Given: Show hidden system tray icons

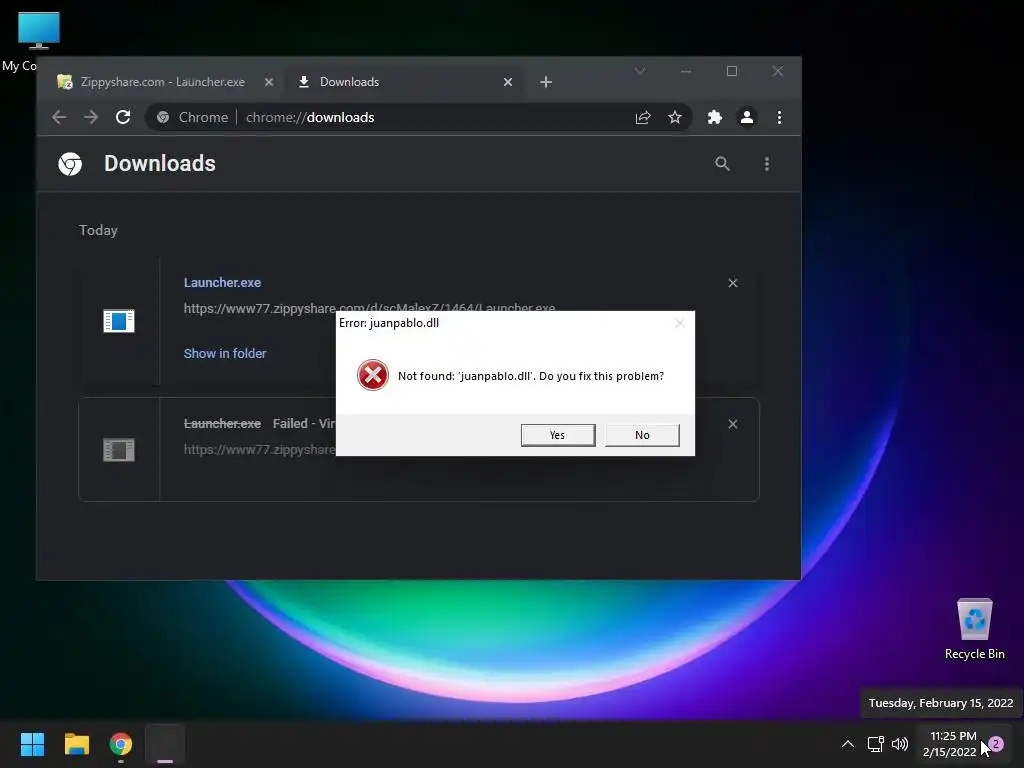Looking at the screenshot, I should coord(848,744).
